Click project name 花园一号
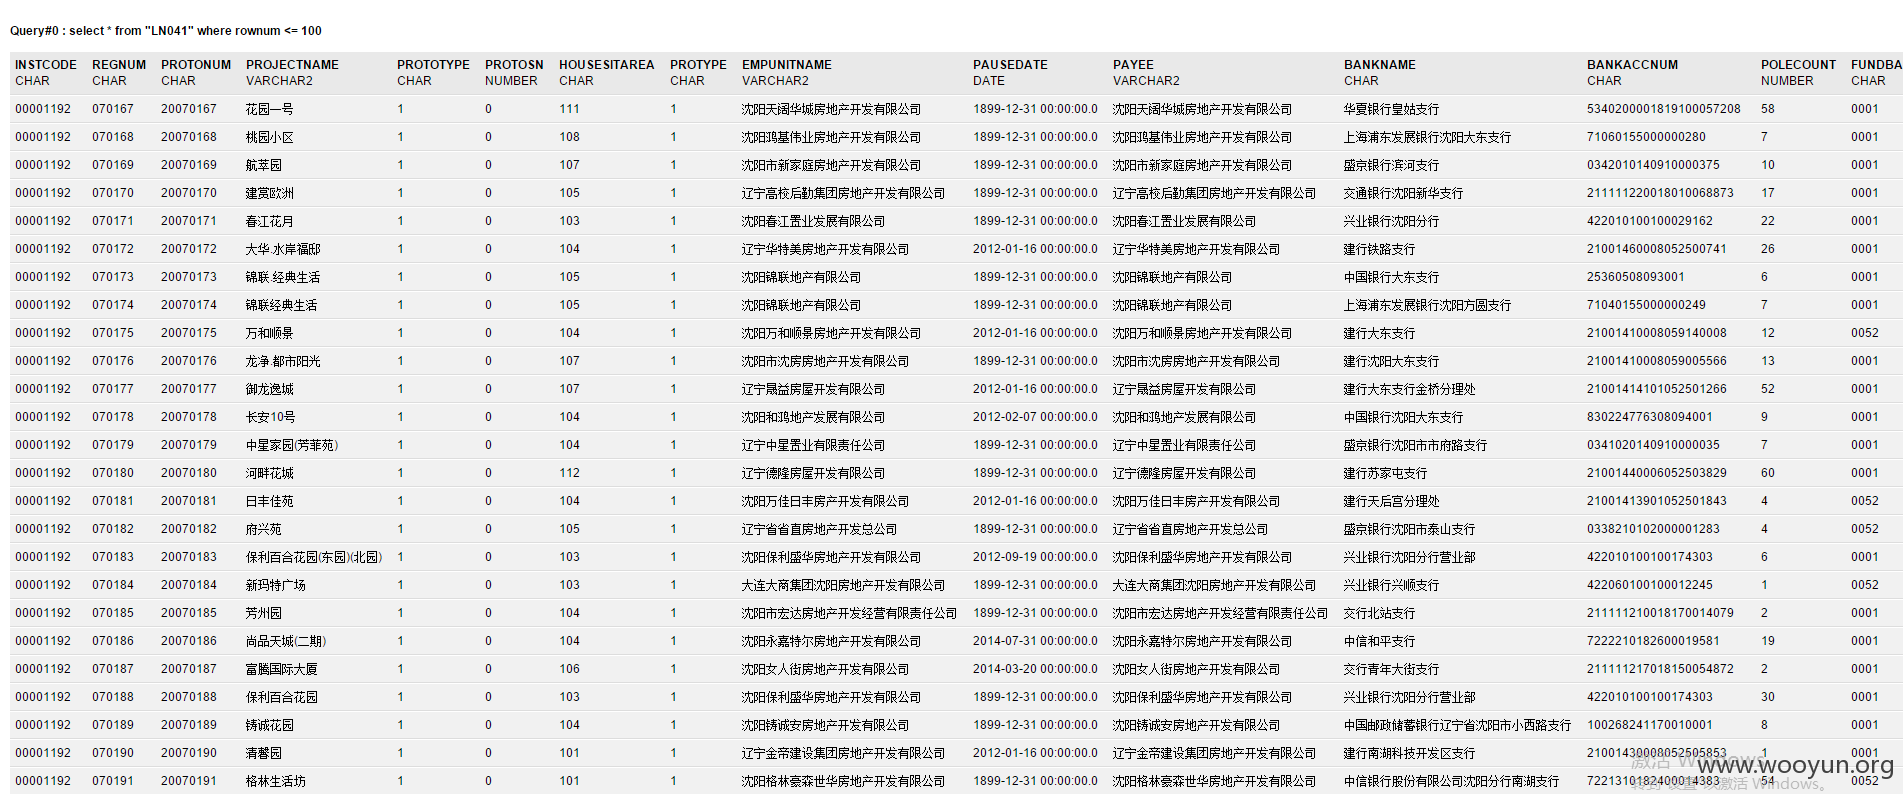Viewport: 1903px width, 794px height. click(270, 109)
